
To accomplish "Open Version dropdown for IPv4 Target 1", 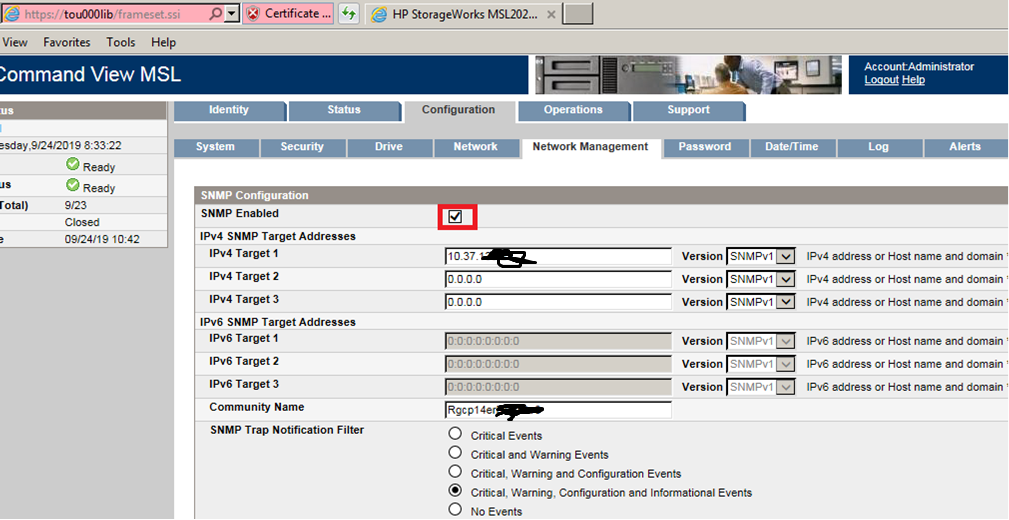I will (x=785, y=256).
